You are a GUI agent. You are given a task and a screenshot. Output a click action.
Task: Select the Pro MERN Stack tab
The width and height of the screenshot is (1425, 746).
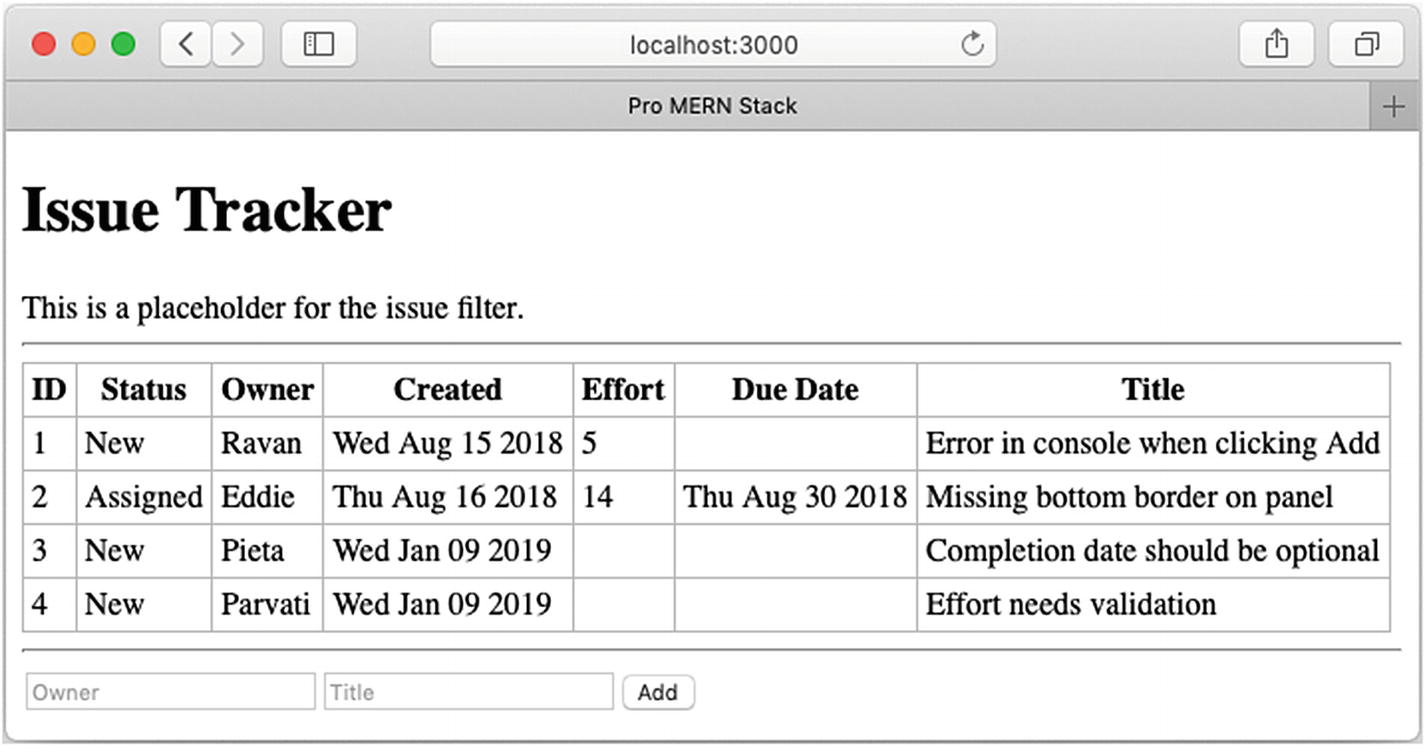click(x=712, y=106)
